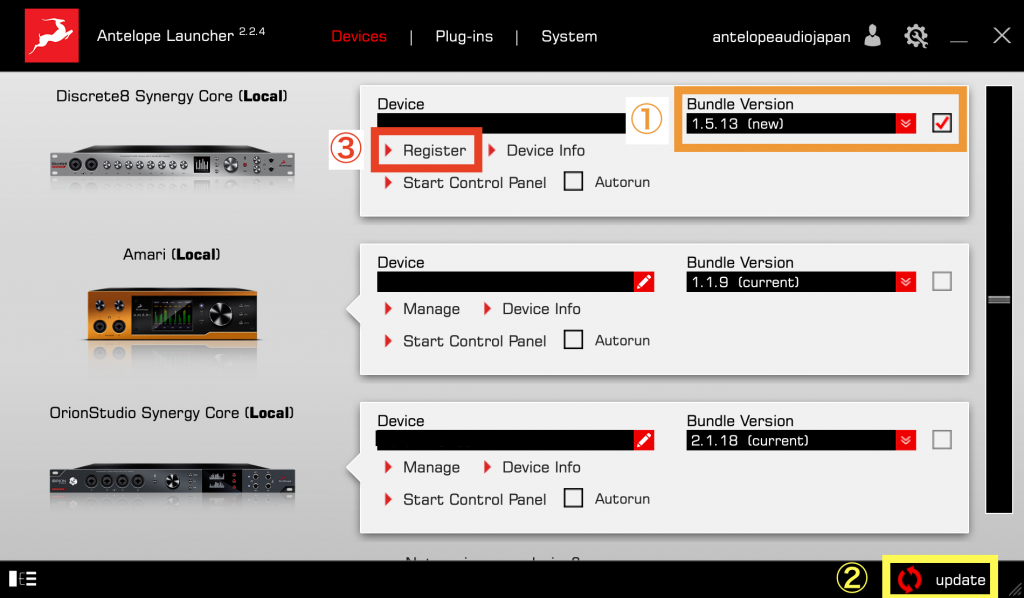The width and height of the screenshot is (1024, 598).
Task: Enable Autorun for the Discrete8 device
Action: click(573, 181)
